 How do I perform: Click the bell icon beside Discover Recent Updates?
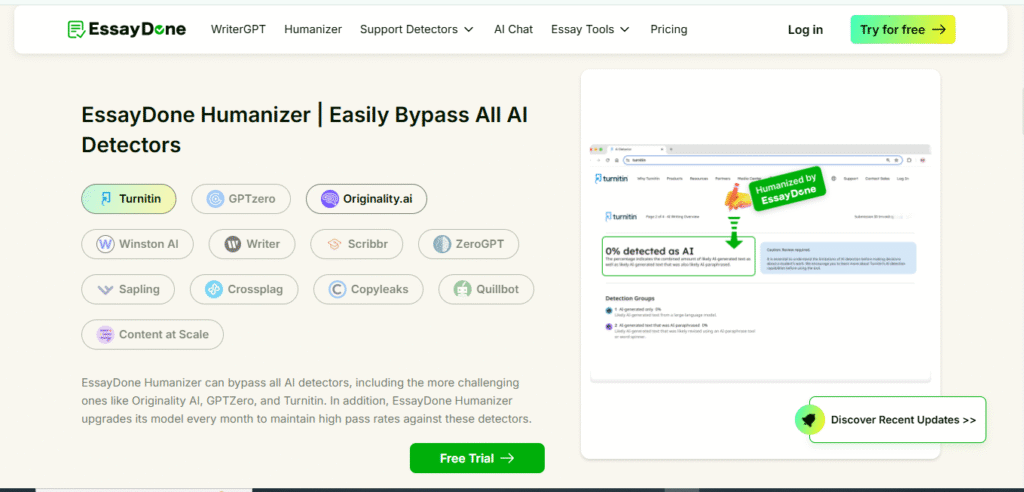[810, 420]
